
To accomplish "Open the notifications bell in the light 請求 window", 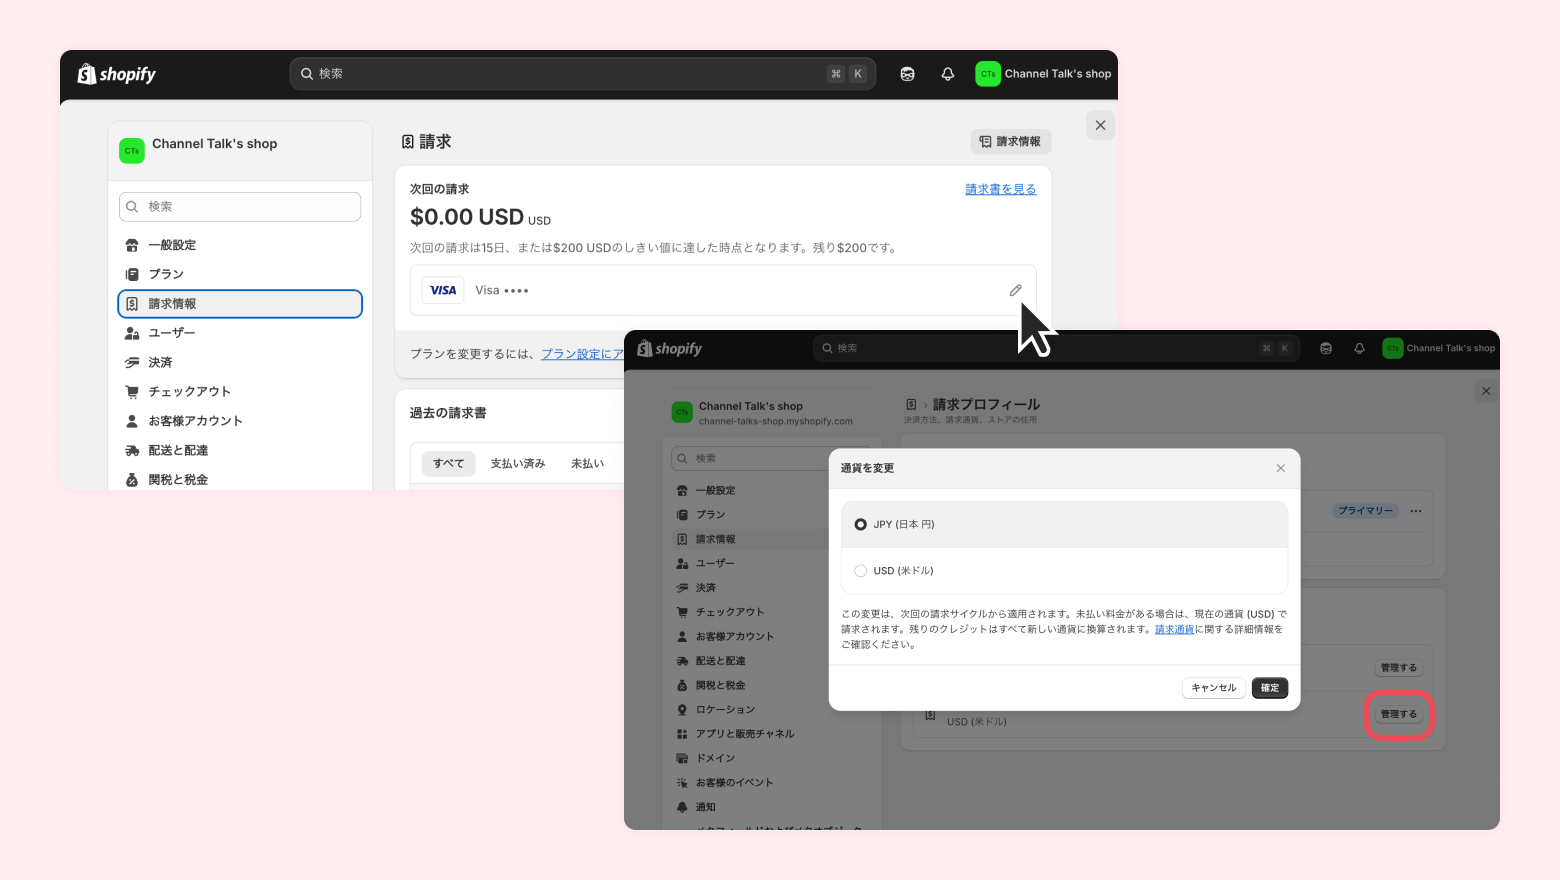I will (x=948, y=74).
